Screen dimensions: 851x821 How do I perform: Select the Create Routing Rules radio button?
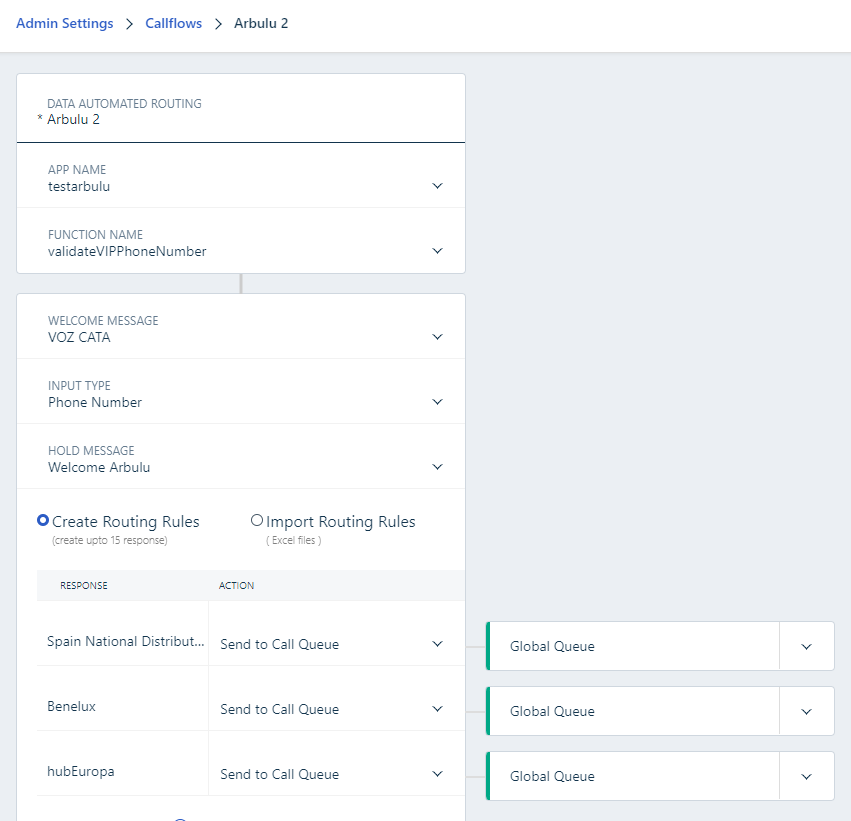tap(43, 520)
